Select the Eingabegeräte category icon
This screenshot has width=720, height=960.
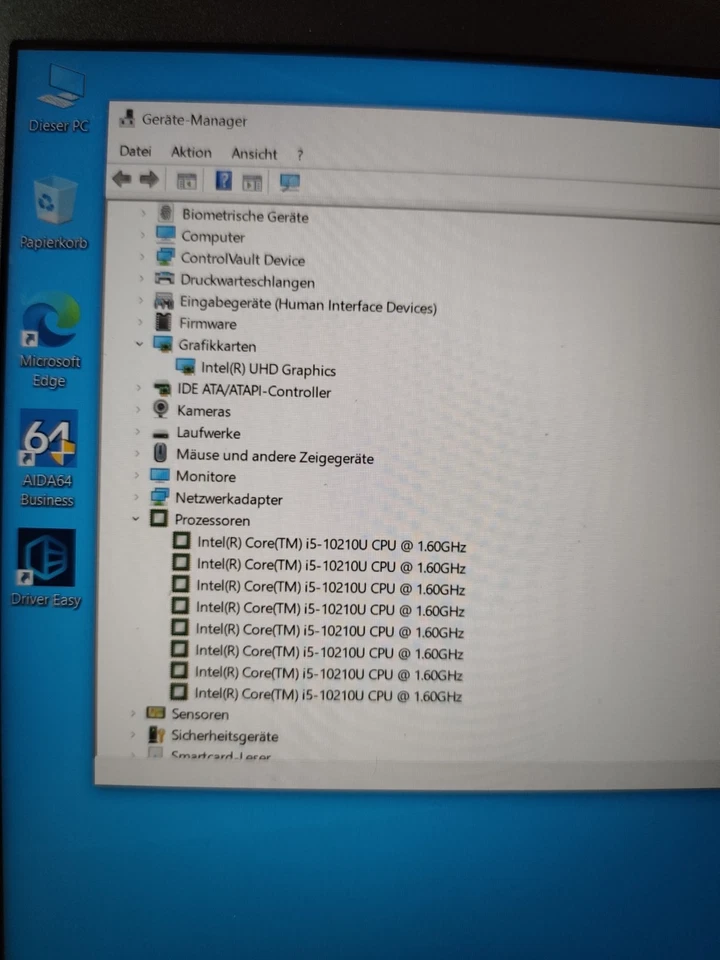163,301
